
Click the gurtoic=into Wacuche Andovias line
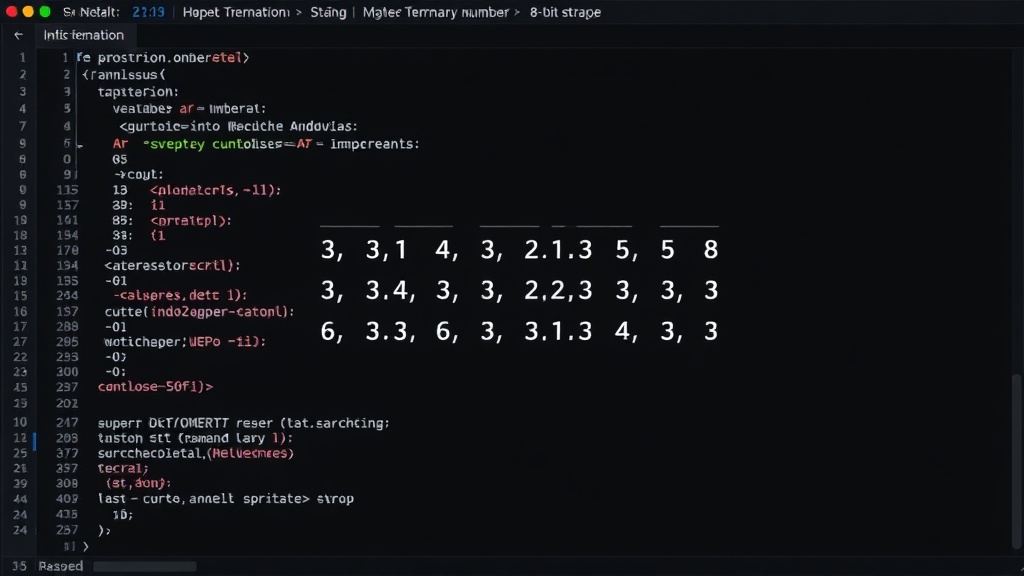[238, 126]
